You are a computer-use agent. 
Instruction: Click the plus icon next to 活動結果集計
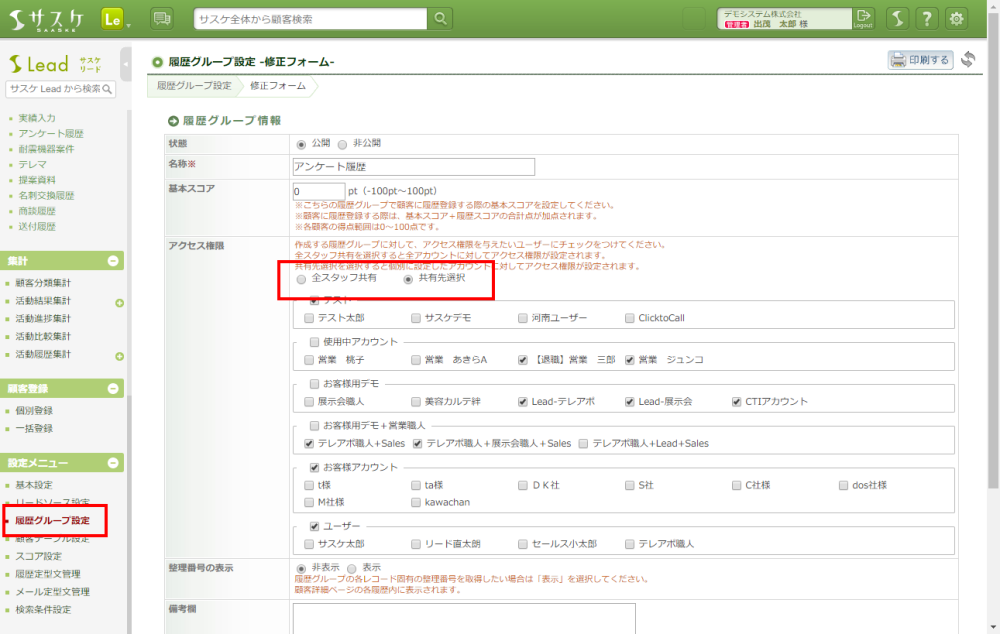coord(119,302)
